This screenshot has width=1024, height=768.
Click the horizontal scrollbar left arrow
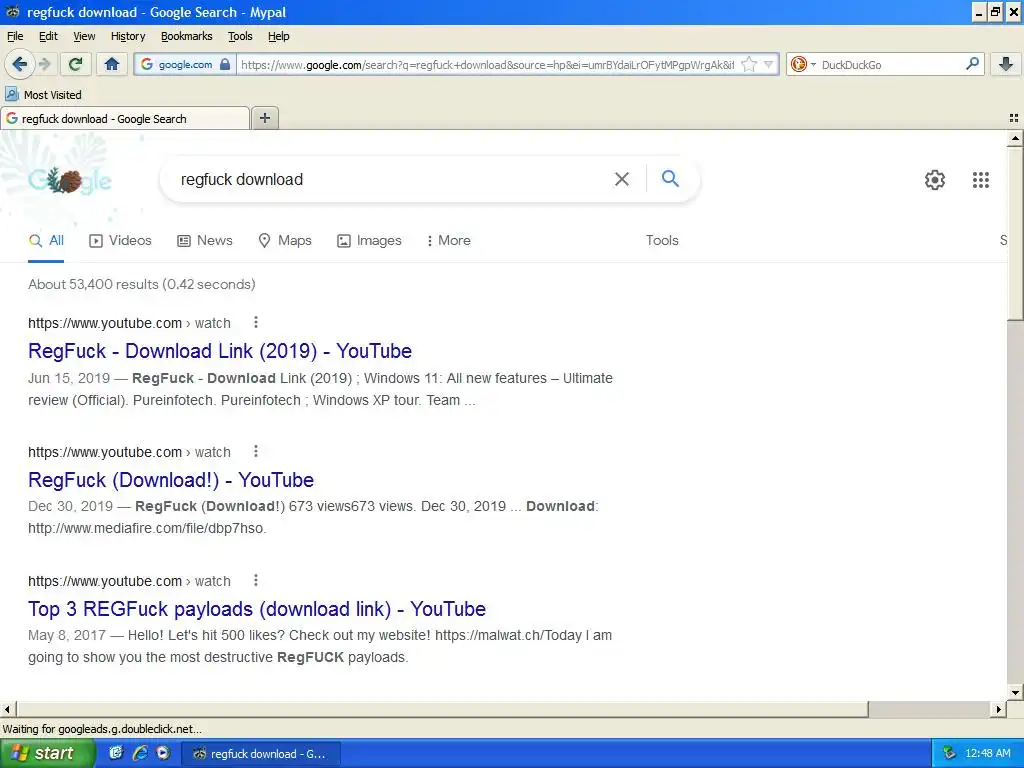point(7,709)
